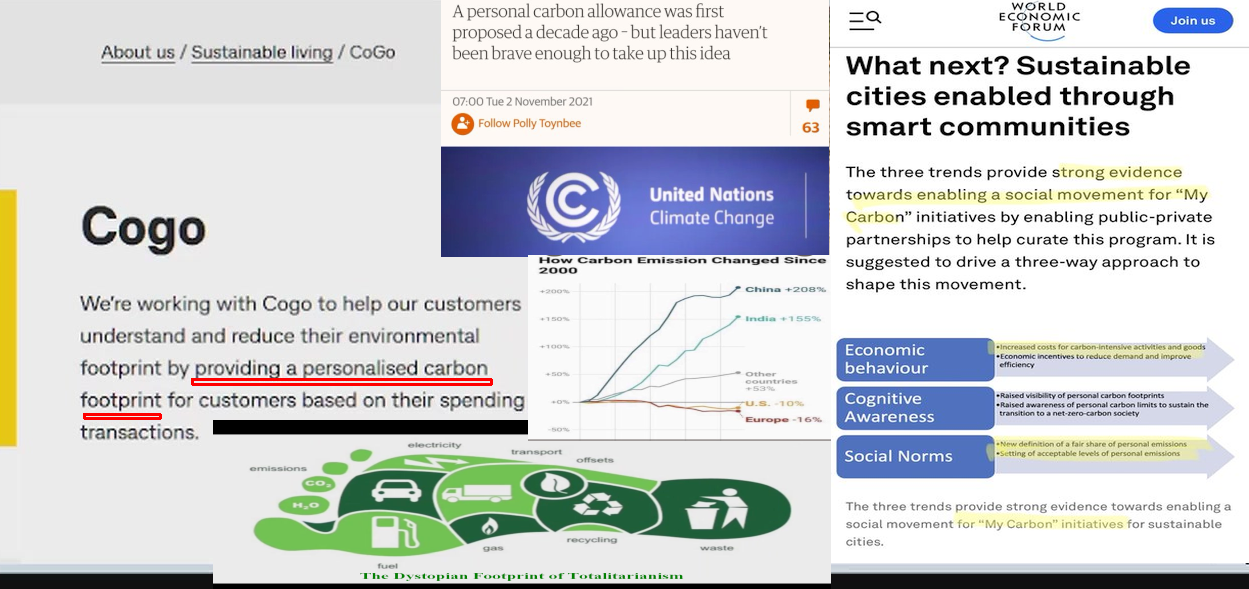Click the transport label on the footprint
Viewport: 1249px width, 589px height.
pos(537,452)
